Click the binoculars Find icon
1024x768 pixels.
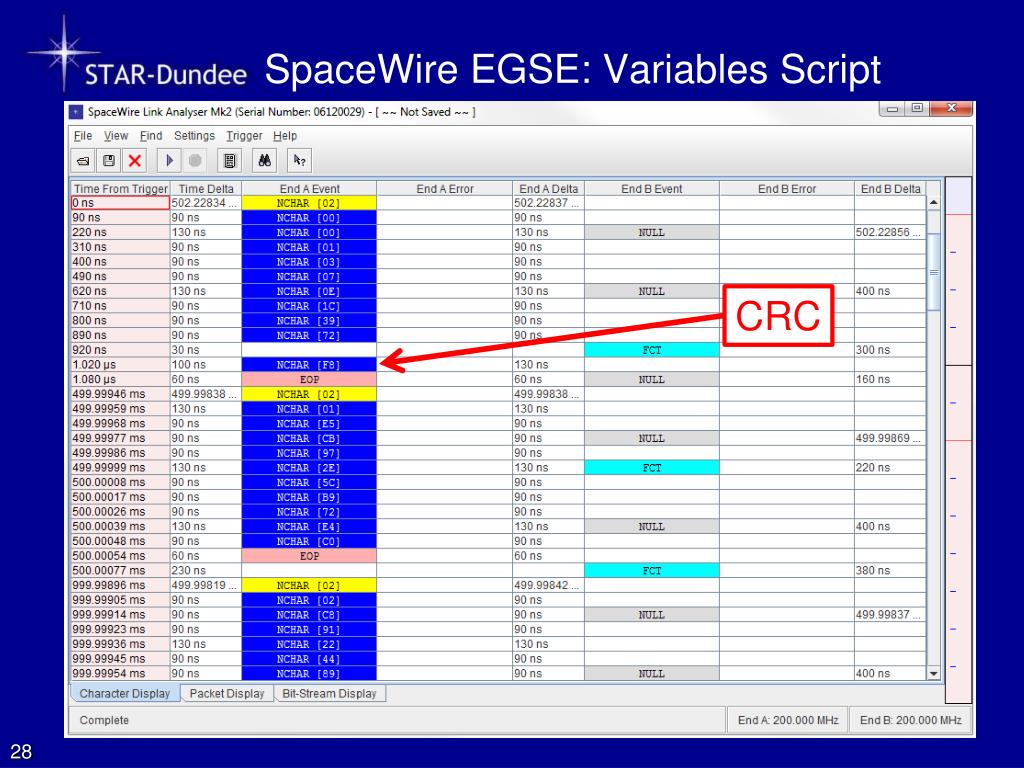click(264, 161)
